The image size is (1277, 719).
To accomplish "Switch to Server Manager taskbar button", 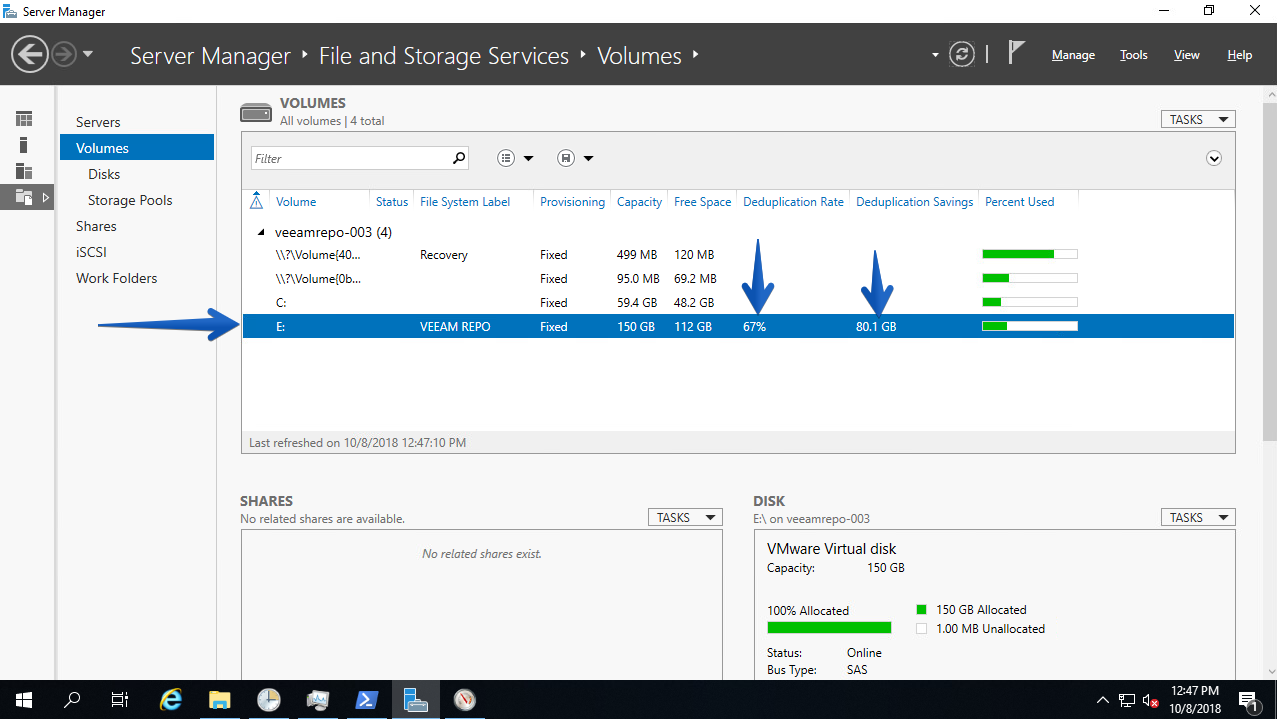I will click(x=415, y=700).
